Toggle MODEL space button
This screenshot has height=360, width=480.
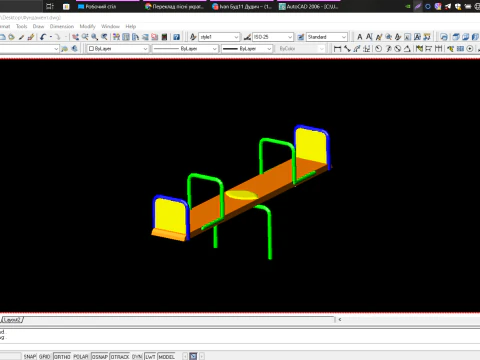click(x=166, y=357)
